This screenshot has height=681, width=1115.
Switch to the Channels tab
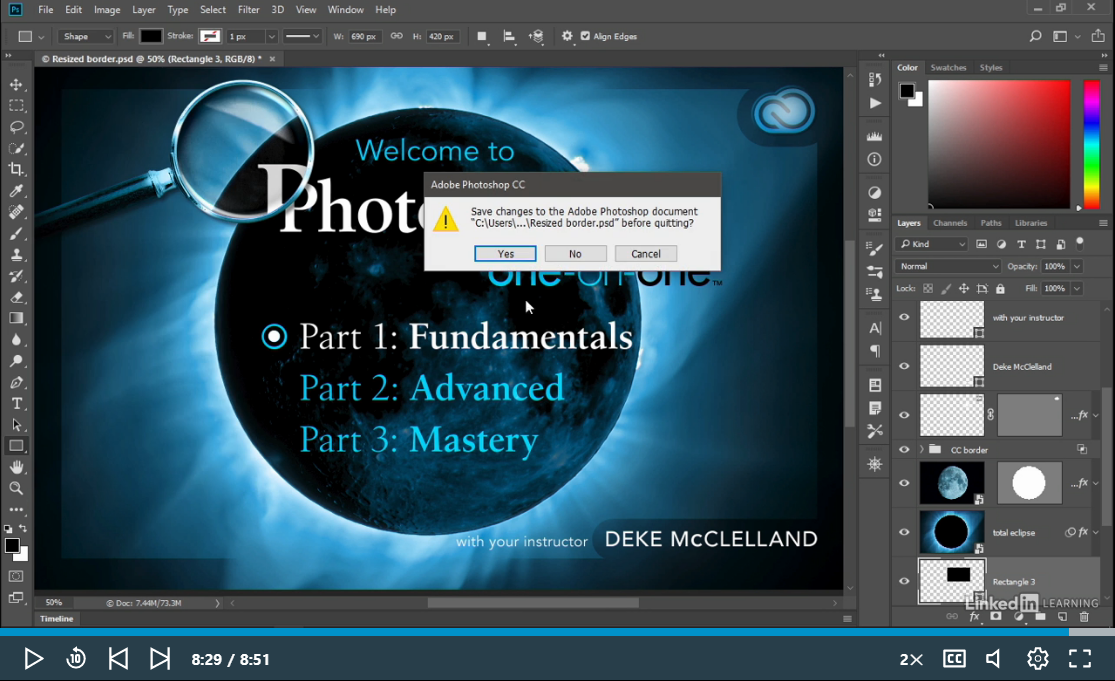coord(949,223)
